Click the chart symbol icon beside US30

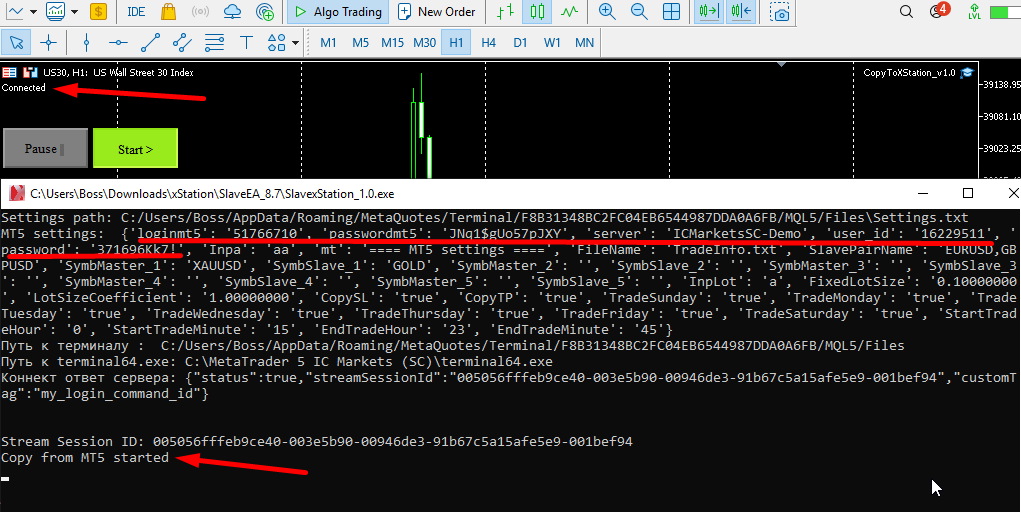pyautogui.click(x=30, y=72)
